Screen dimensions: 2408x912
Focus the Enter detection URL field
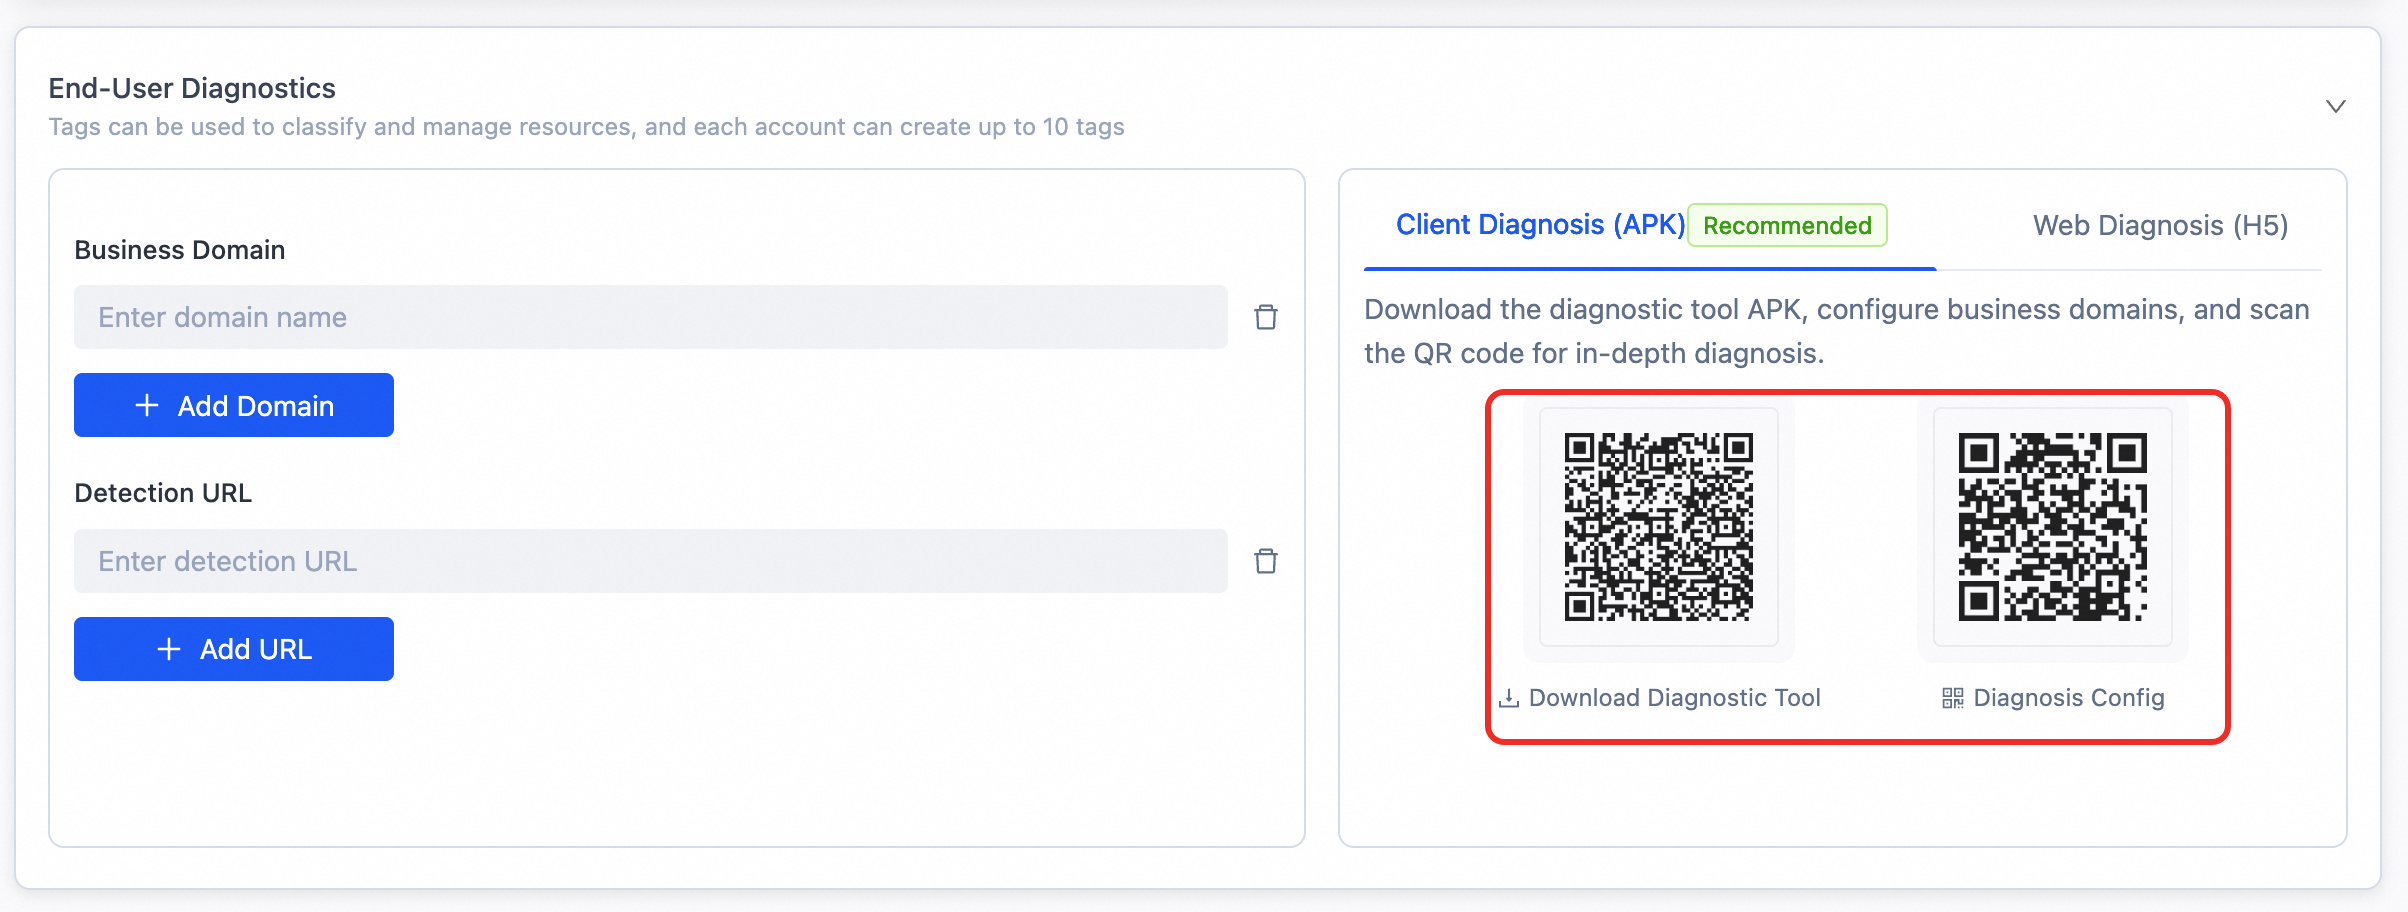(x=651, y=561)
